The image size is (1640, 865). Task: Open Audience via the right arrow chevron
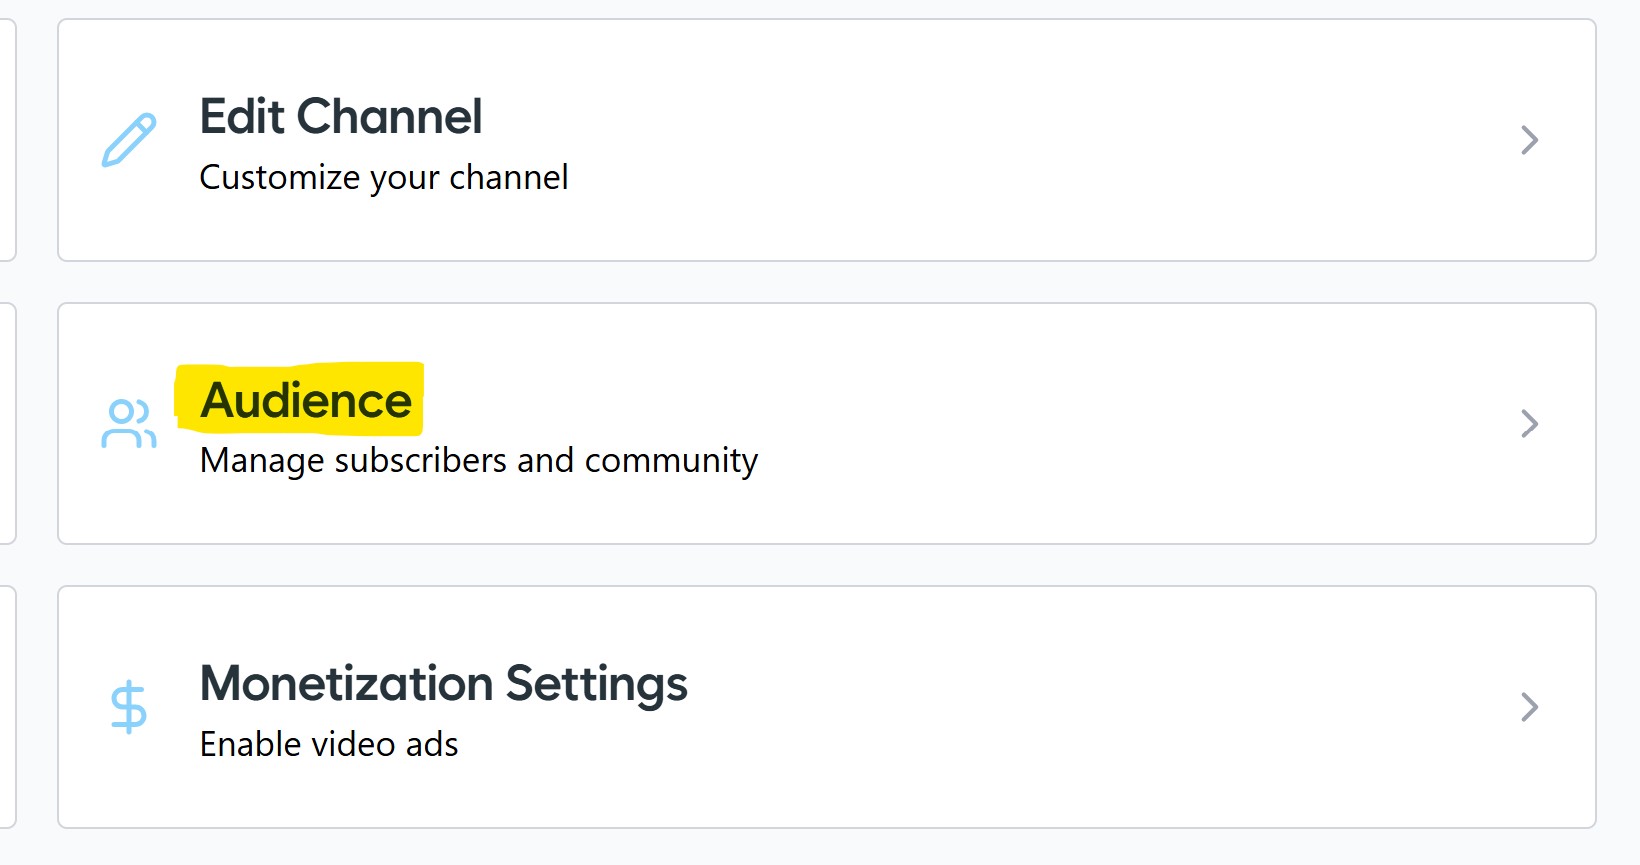1528,424
